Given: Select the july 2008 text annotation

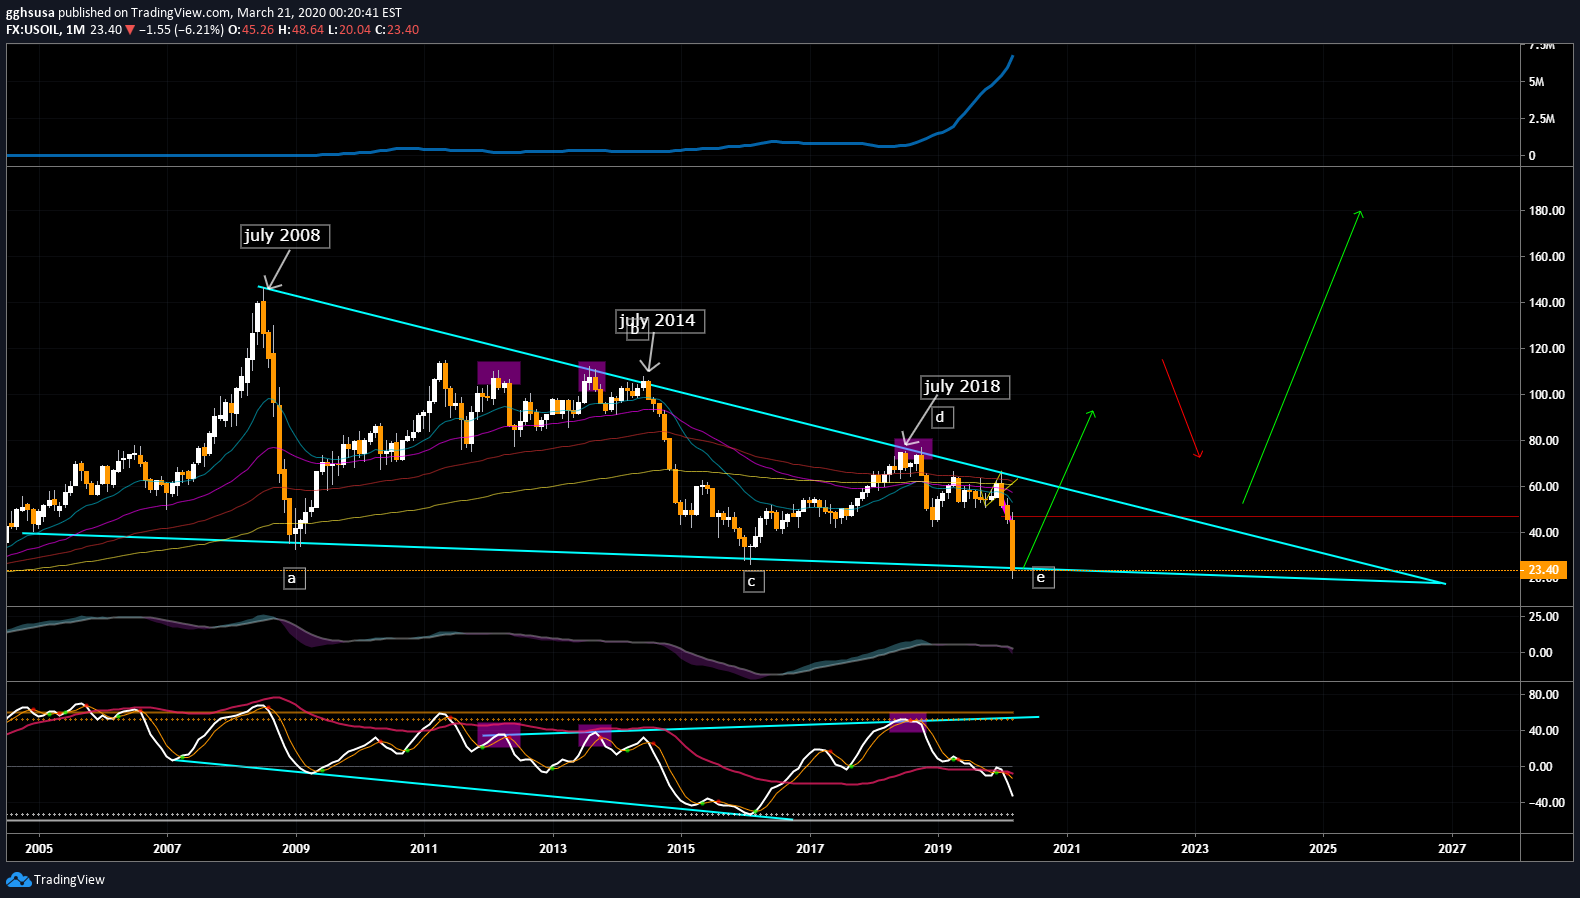Looking at the screenshot, I should point(285,236).
